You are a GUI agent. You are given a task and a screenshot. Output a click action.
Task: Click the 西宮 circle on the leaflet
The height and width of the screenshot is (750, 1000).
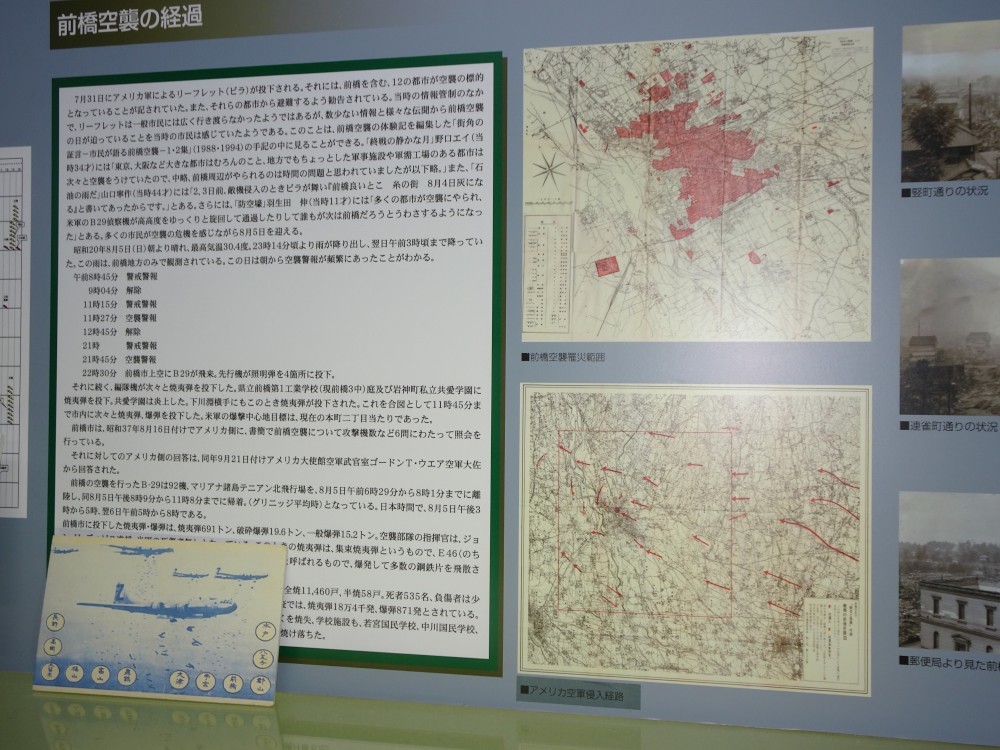[x=205, y=681]
